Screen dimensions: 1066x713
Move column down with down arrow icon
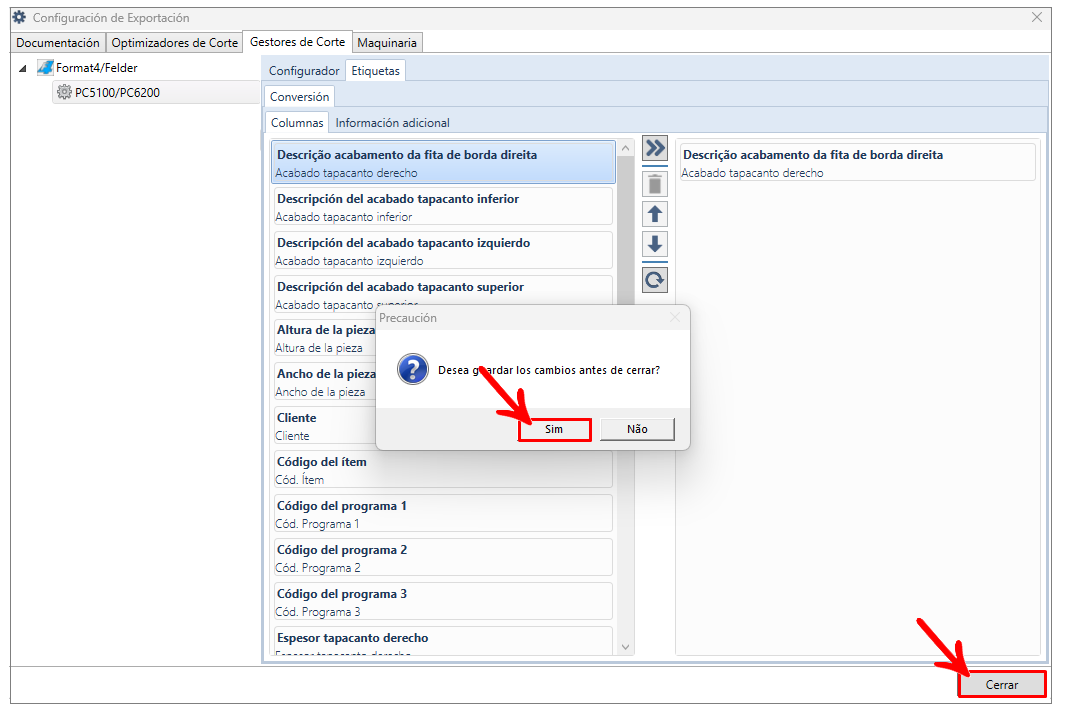click(655, 244)
